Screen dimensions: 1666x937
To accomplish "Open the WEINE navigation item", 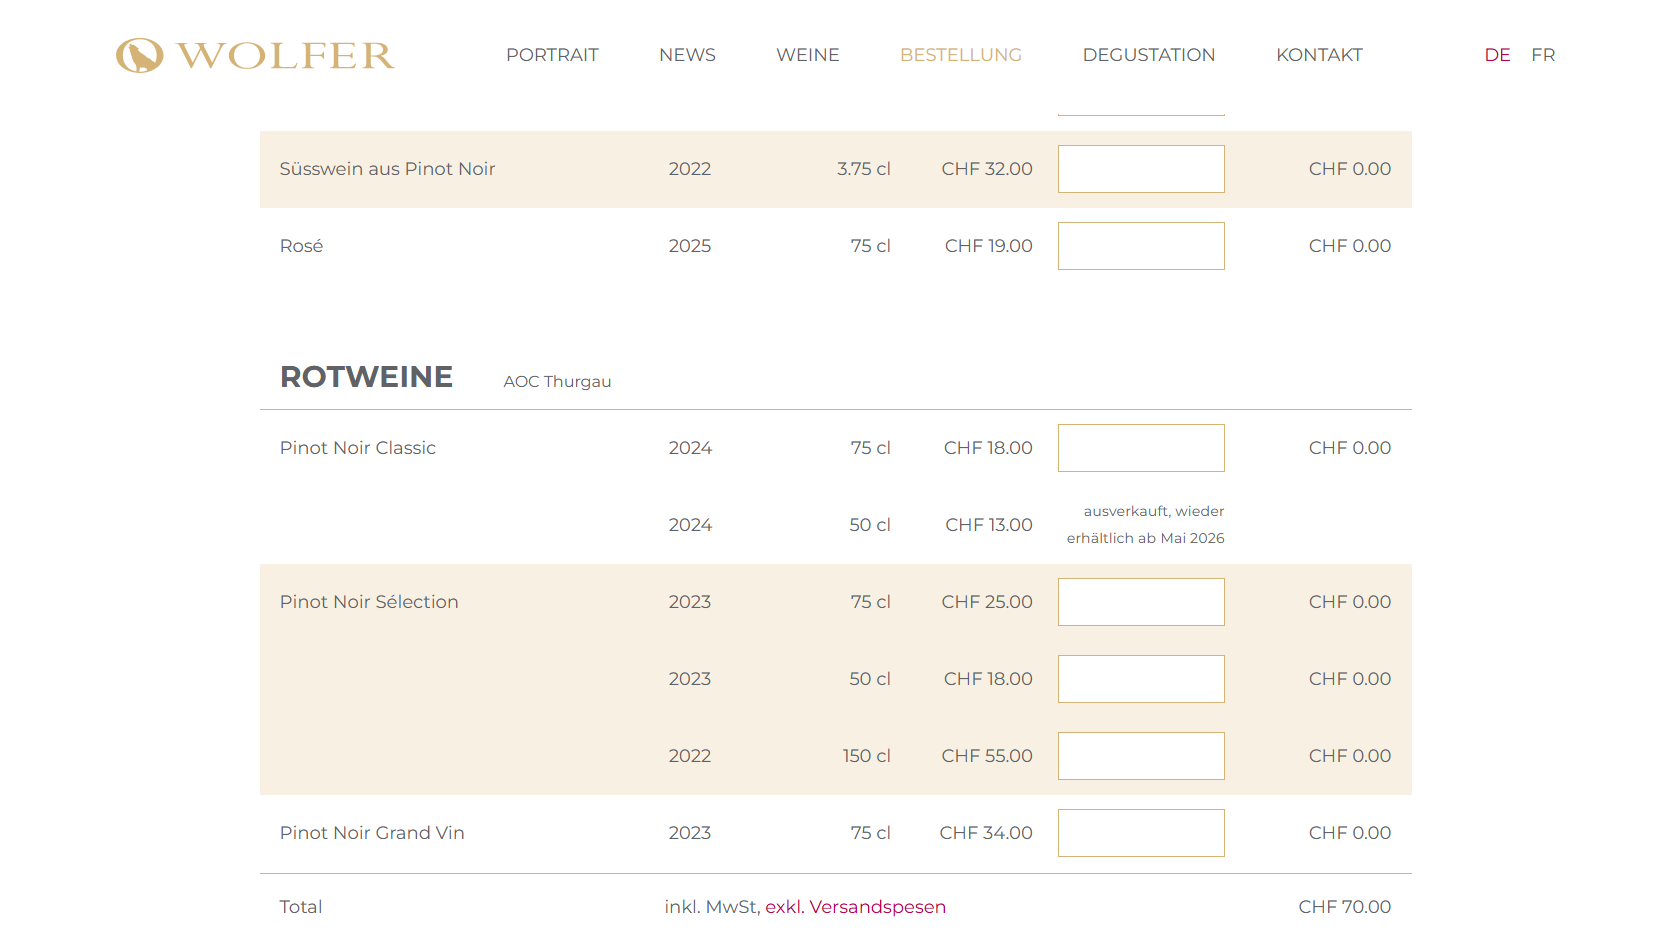I will [808, 55].
